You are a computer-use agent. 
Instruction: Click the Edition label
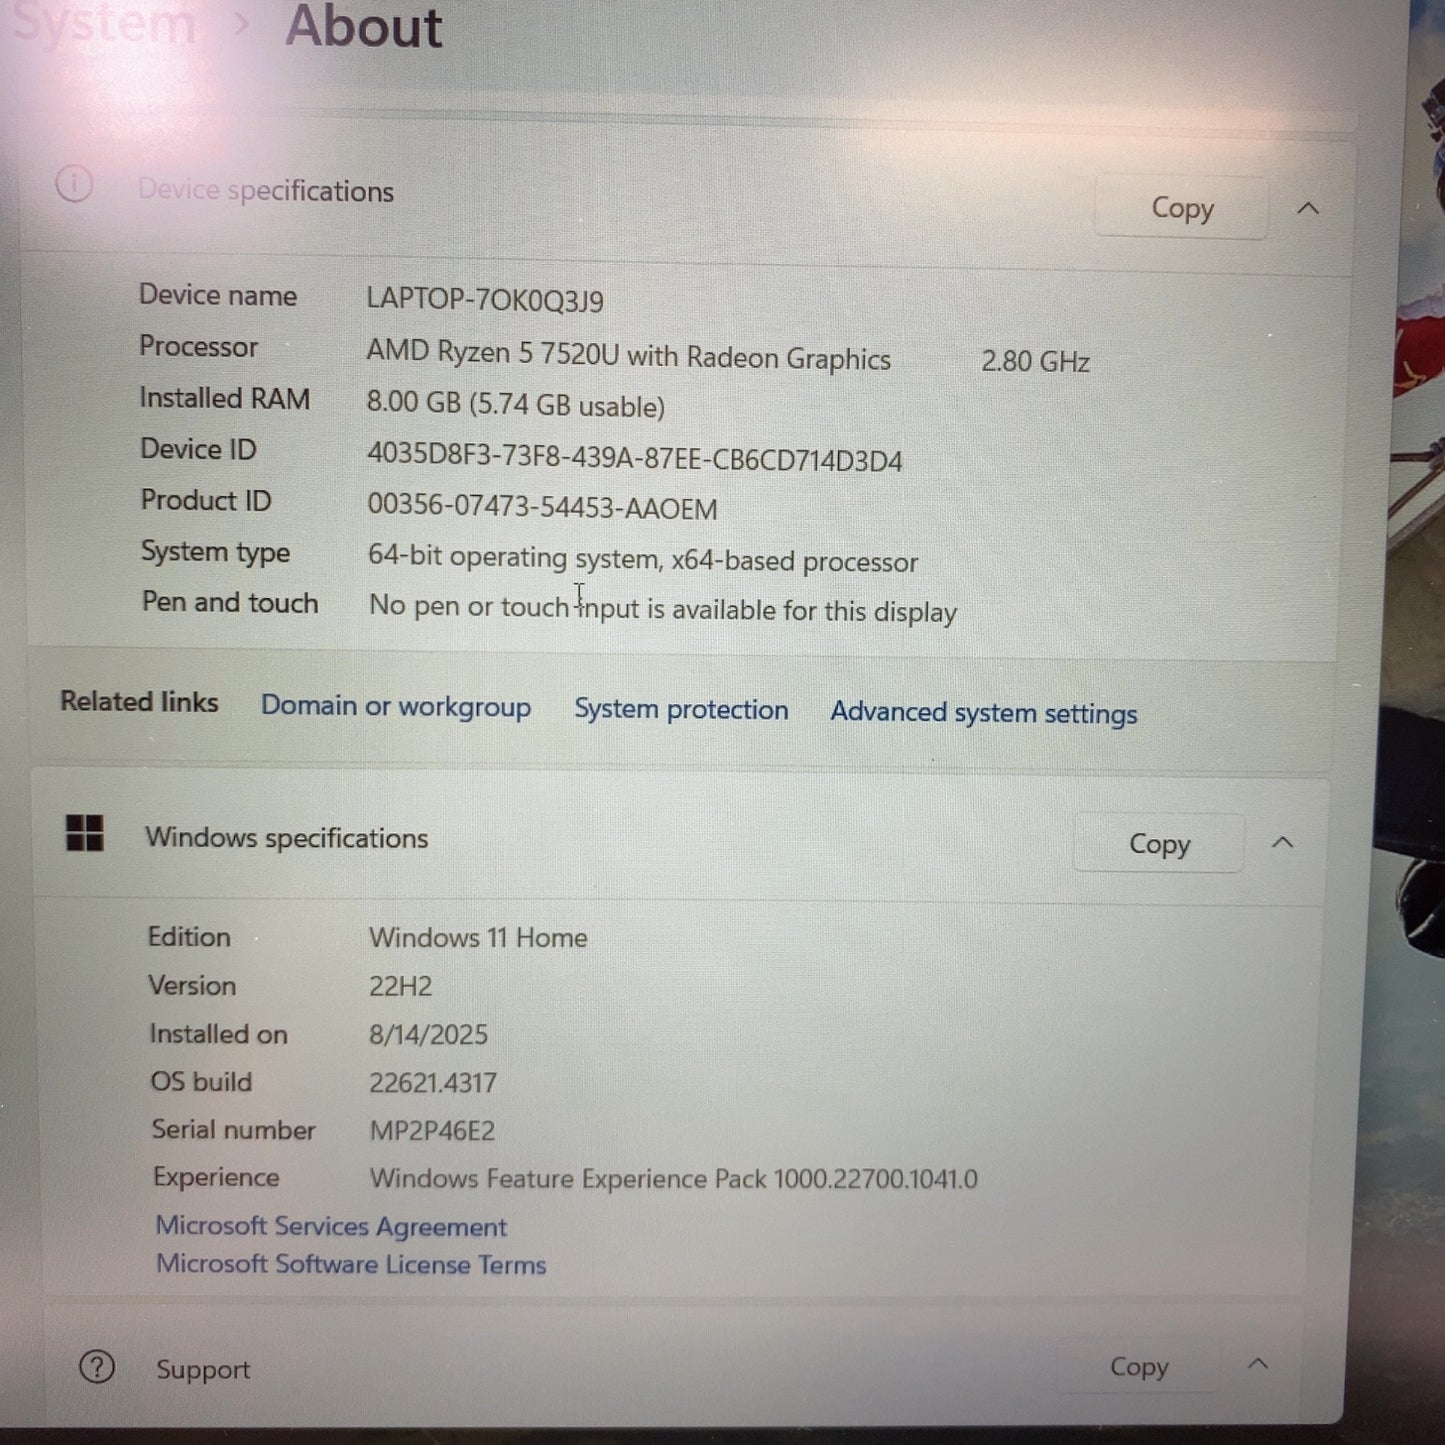coord(189,936)
